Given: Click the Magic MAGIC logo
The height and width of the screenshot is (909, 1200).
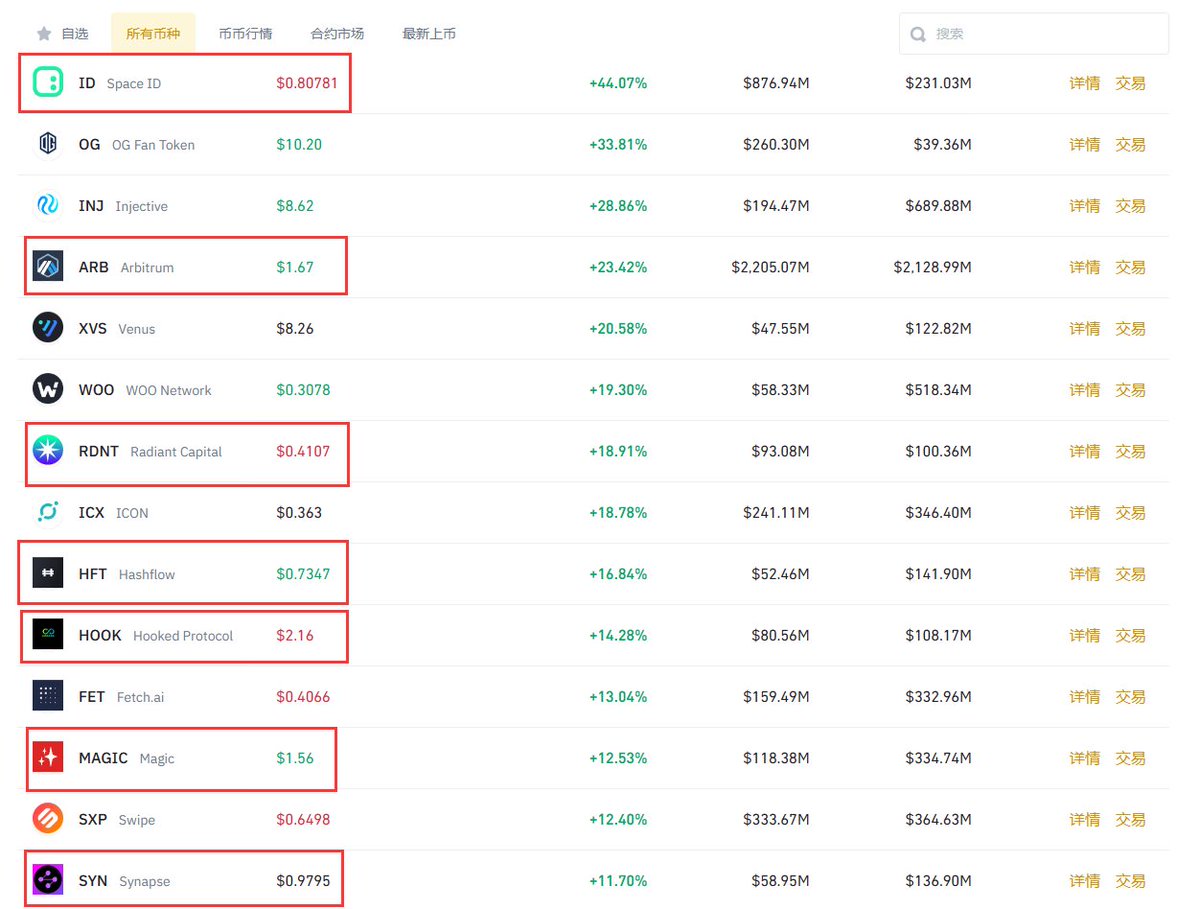Looking at the screenshot, I should pyautogui.click(x=48, y=758).
